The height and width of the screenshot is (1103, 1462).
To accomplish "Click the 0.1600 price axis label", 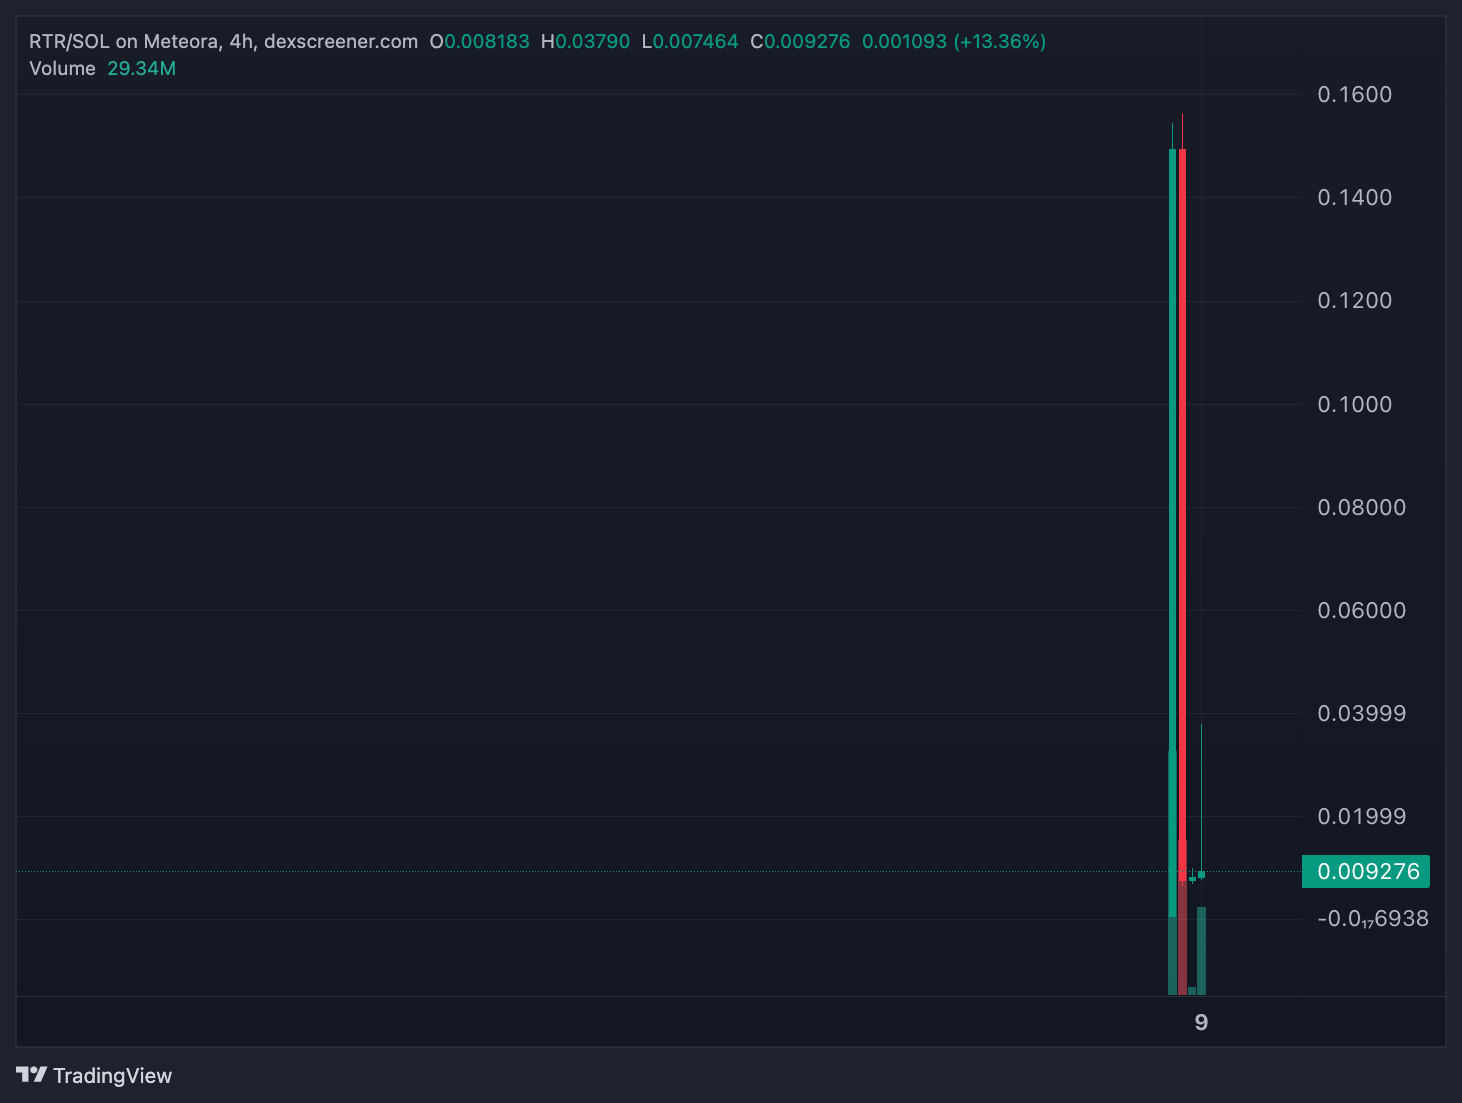I will (1354, 94).
